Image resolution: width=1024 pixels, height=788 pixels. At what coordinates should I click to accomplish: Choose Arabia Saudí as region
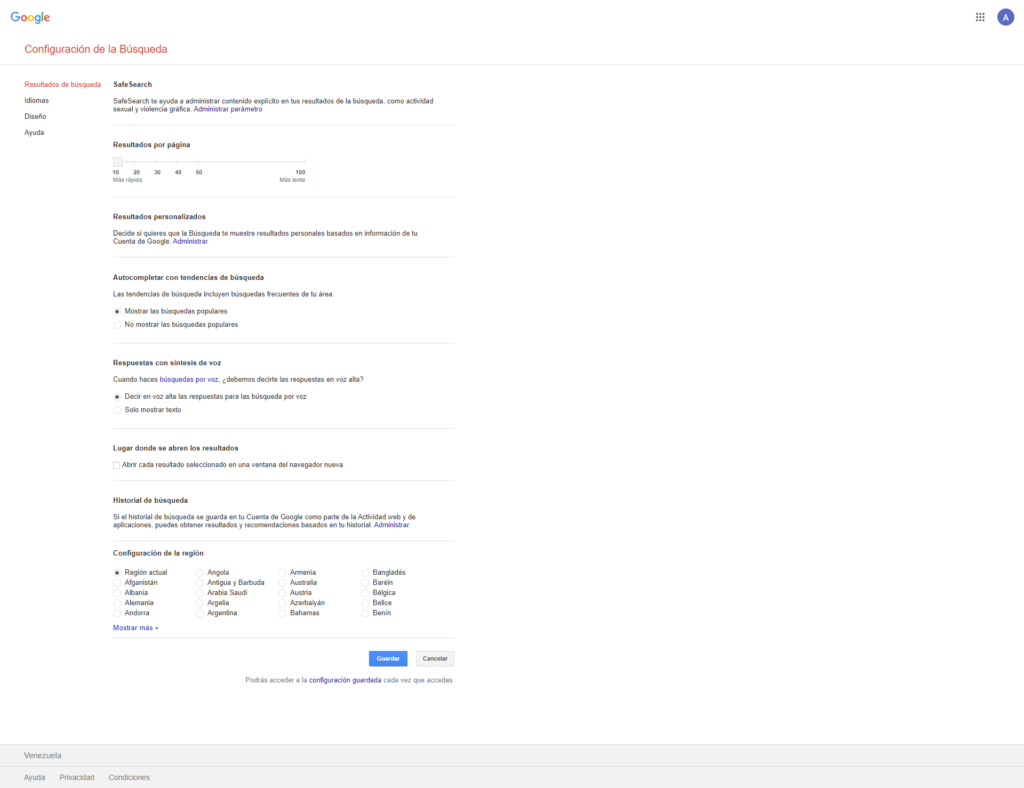[x=200, y=593]
